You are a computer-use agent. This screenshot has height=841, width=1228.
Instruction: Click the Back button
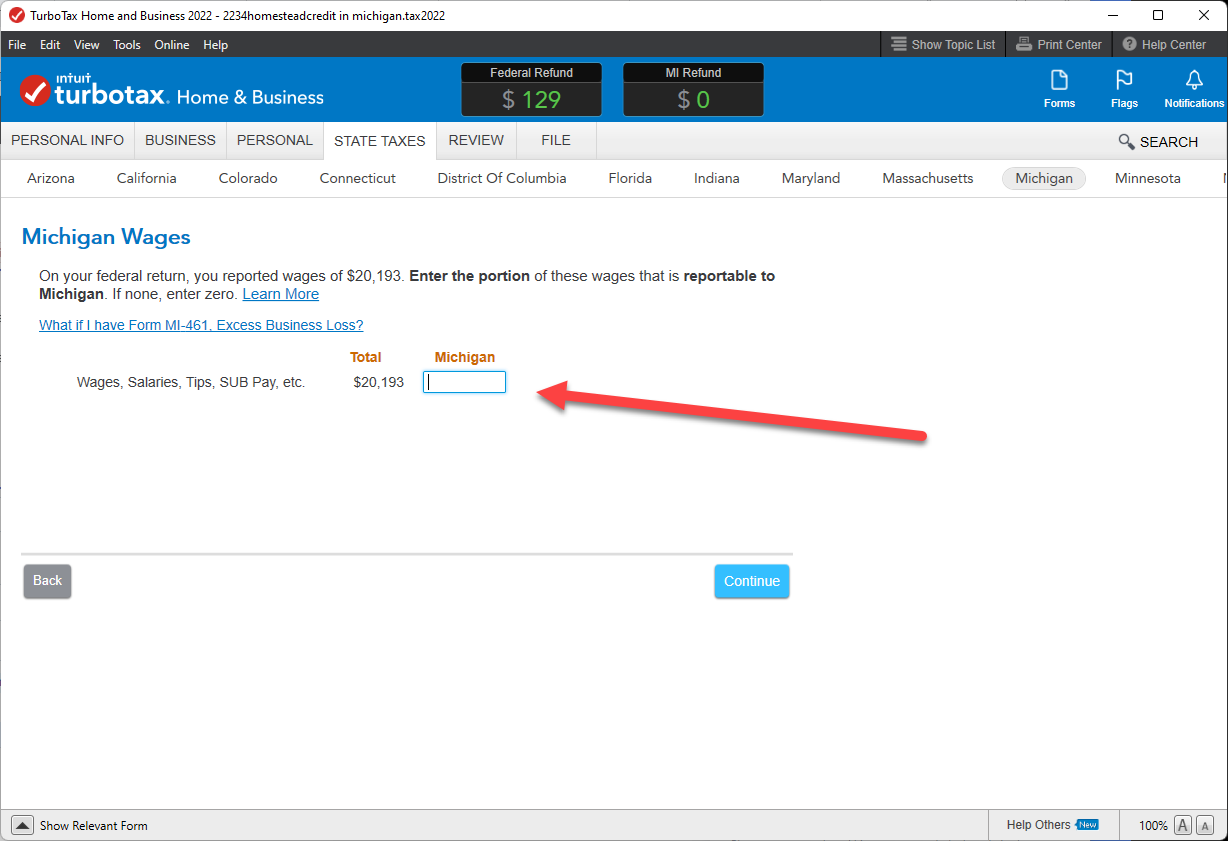pos(47,581)
